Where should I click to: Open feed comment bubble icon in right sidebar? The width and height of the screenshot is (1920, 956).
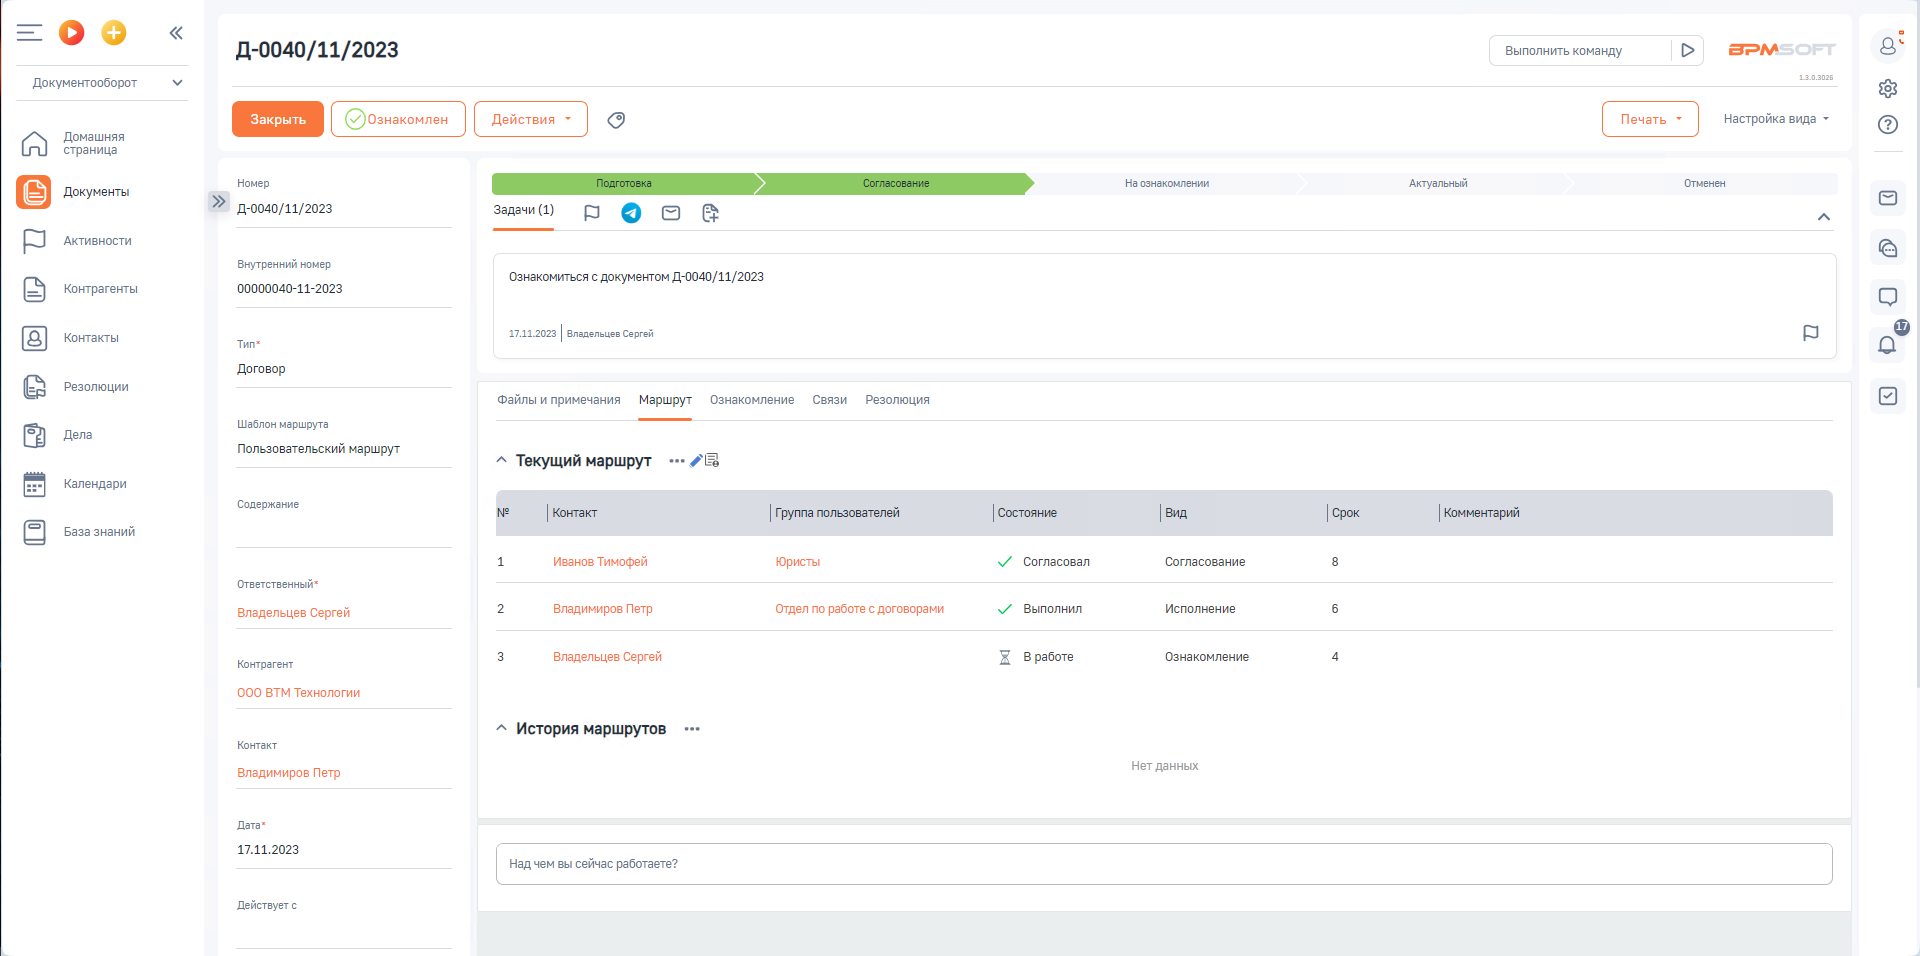pyautogui.click(x=1888, y=297)
